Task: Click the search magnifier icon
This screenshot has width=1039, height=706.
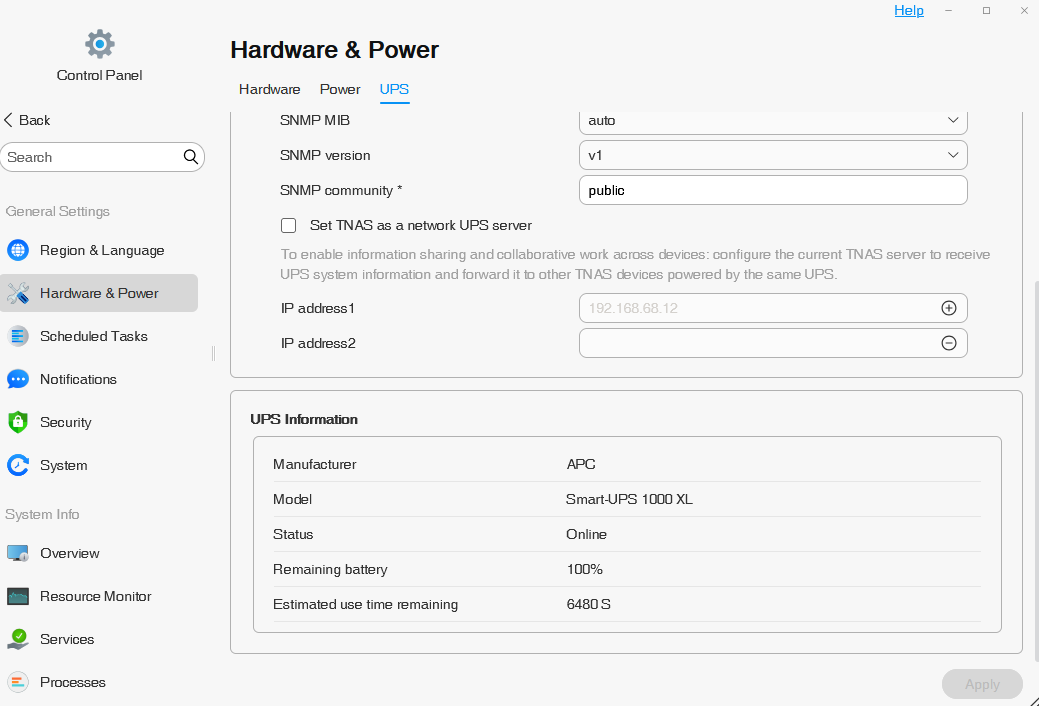Action: click(x=191, y=157)
